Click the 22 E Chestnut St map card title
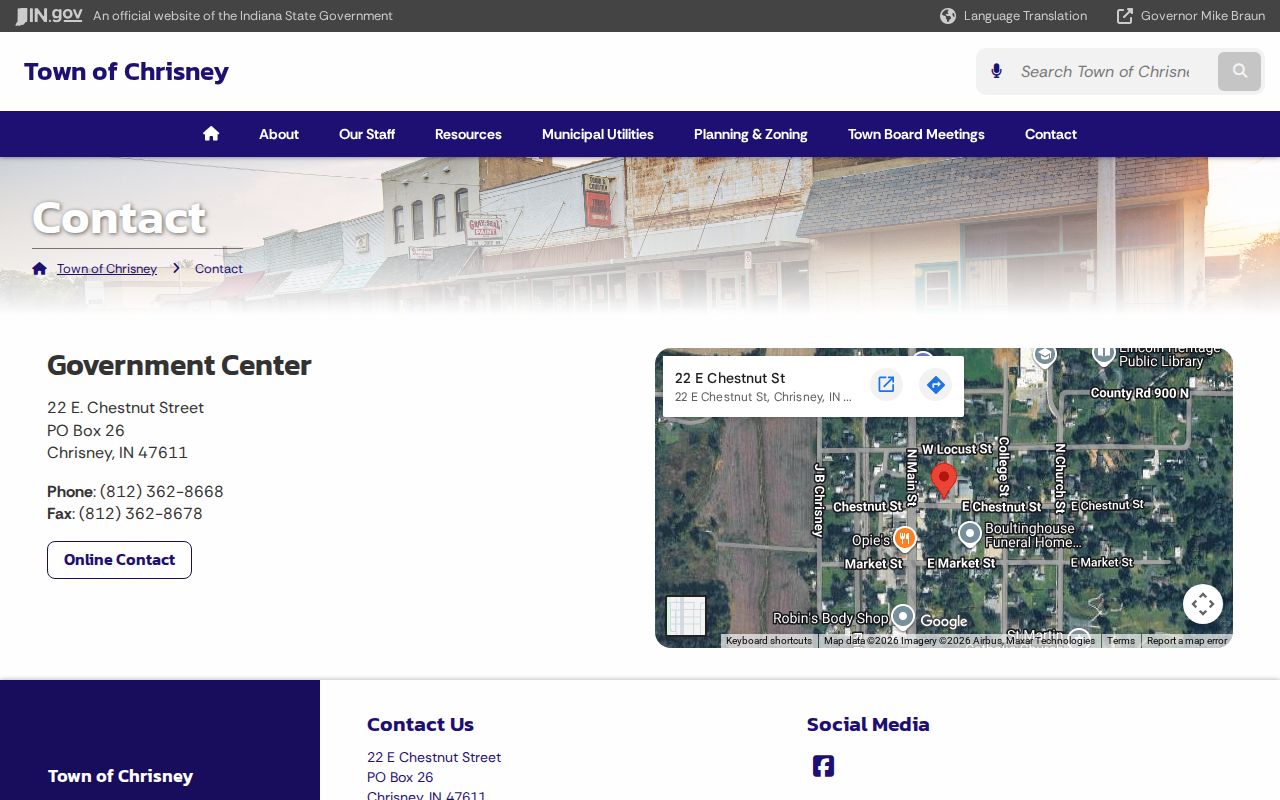The image size is (1280, 800). click(730, 378)
